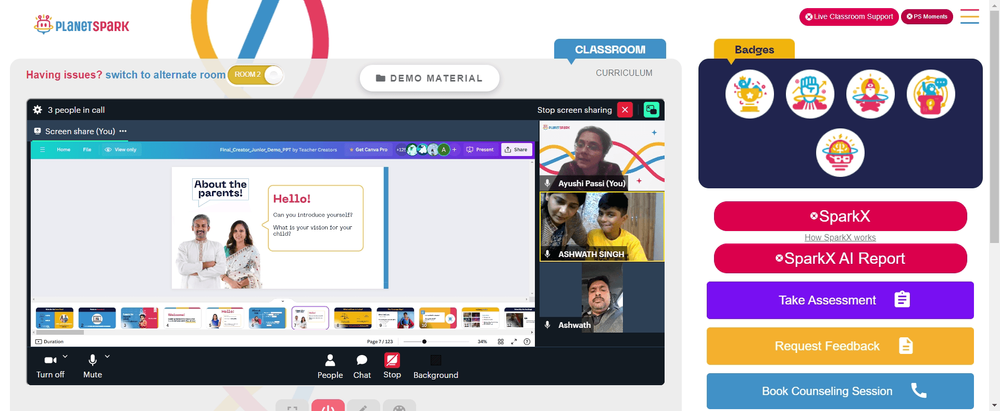Collapse slide thumbnail strip chevron

coord(283,301)
